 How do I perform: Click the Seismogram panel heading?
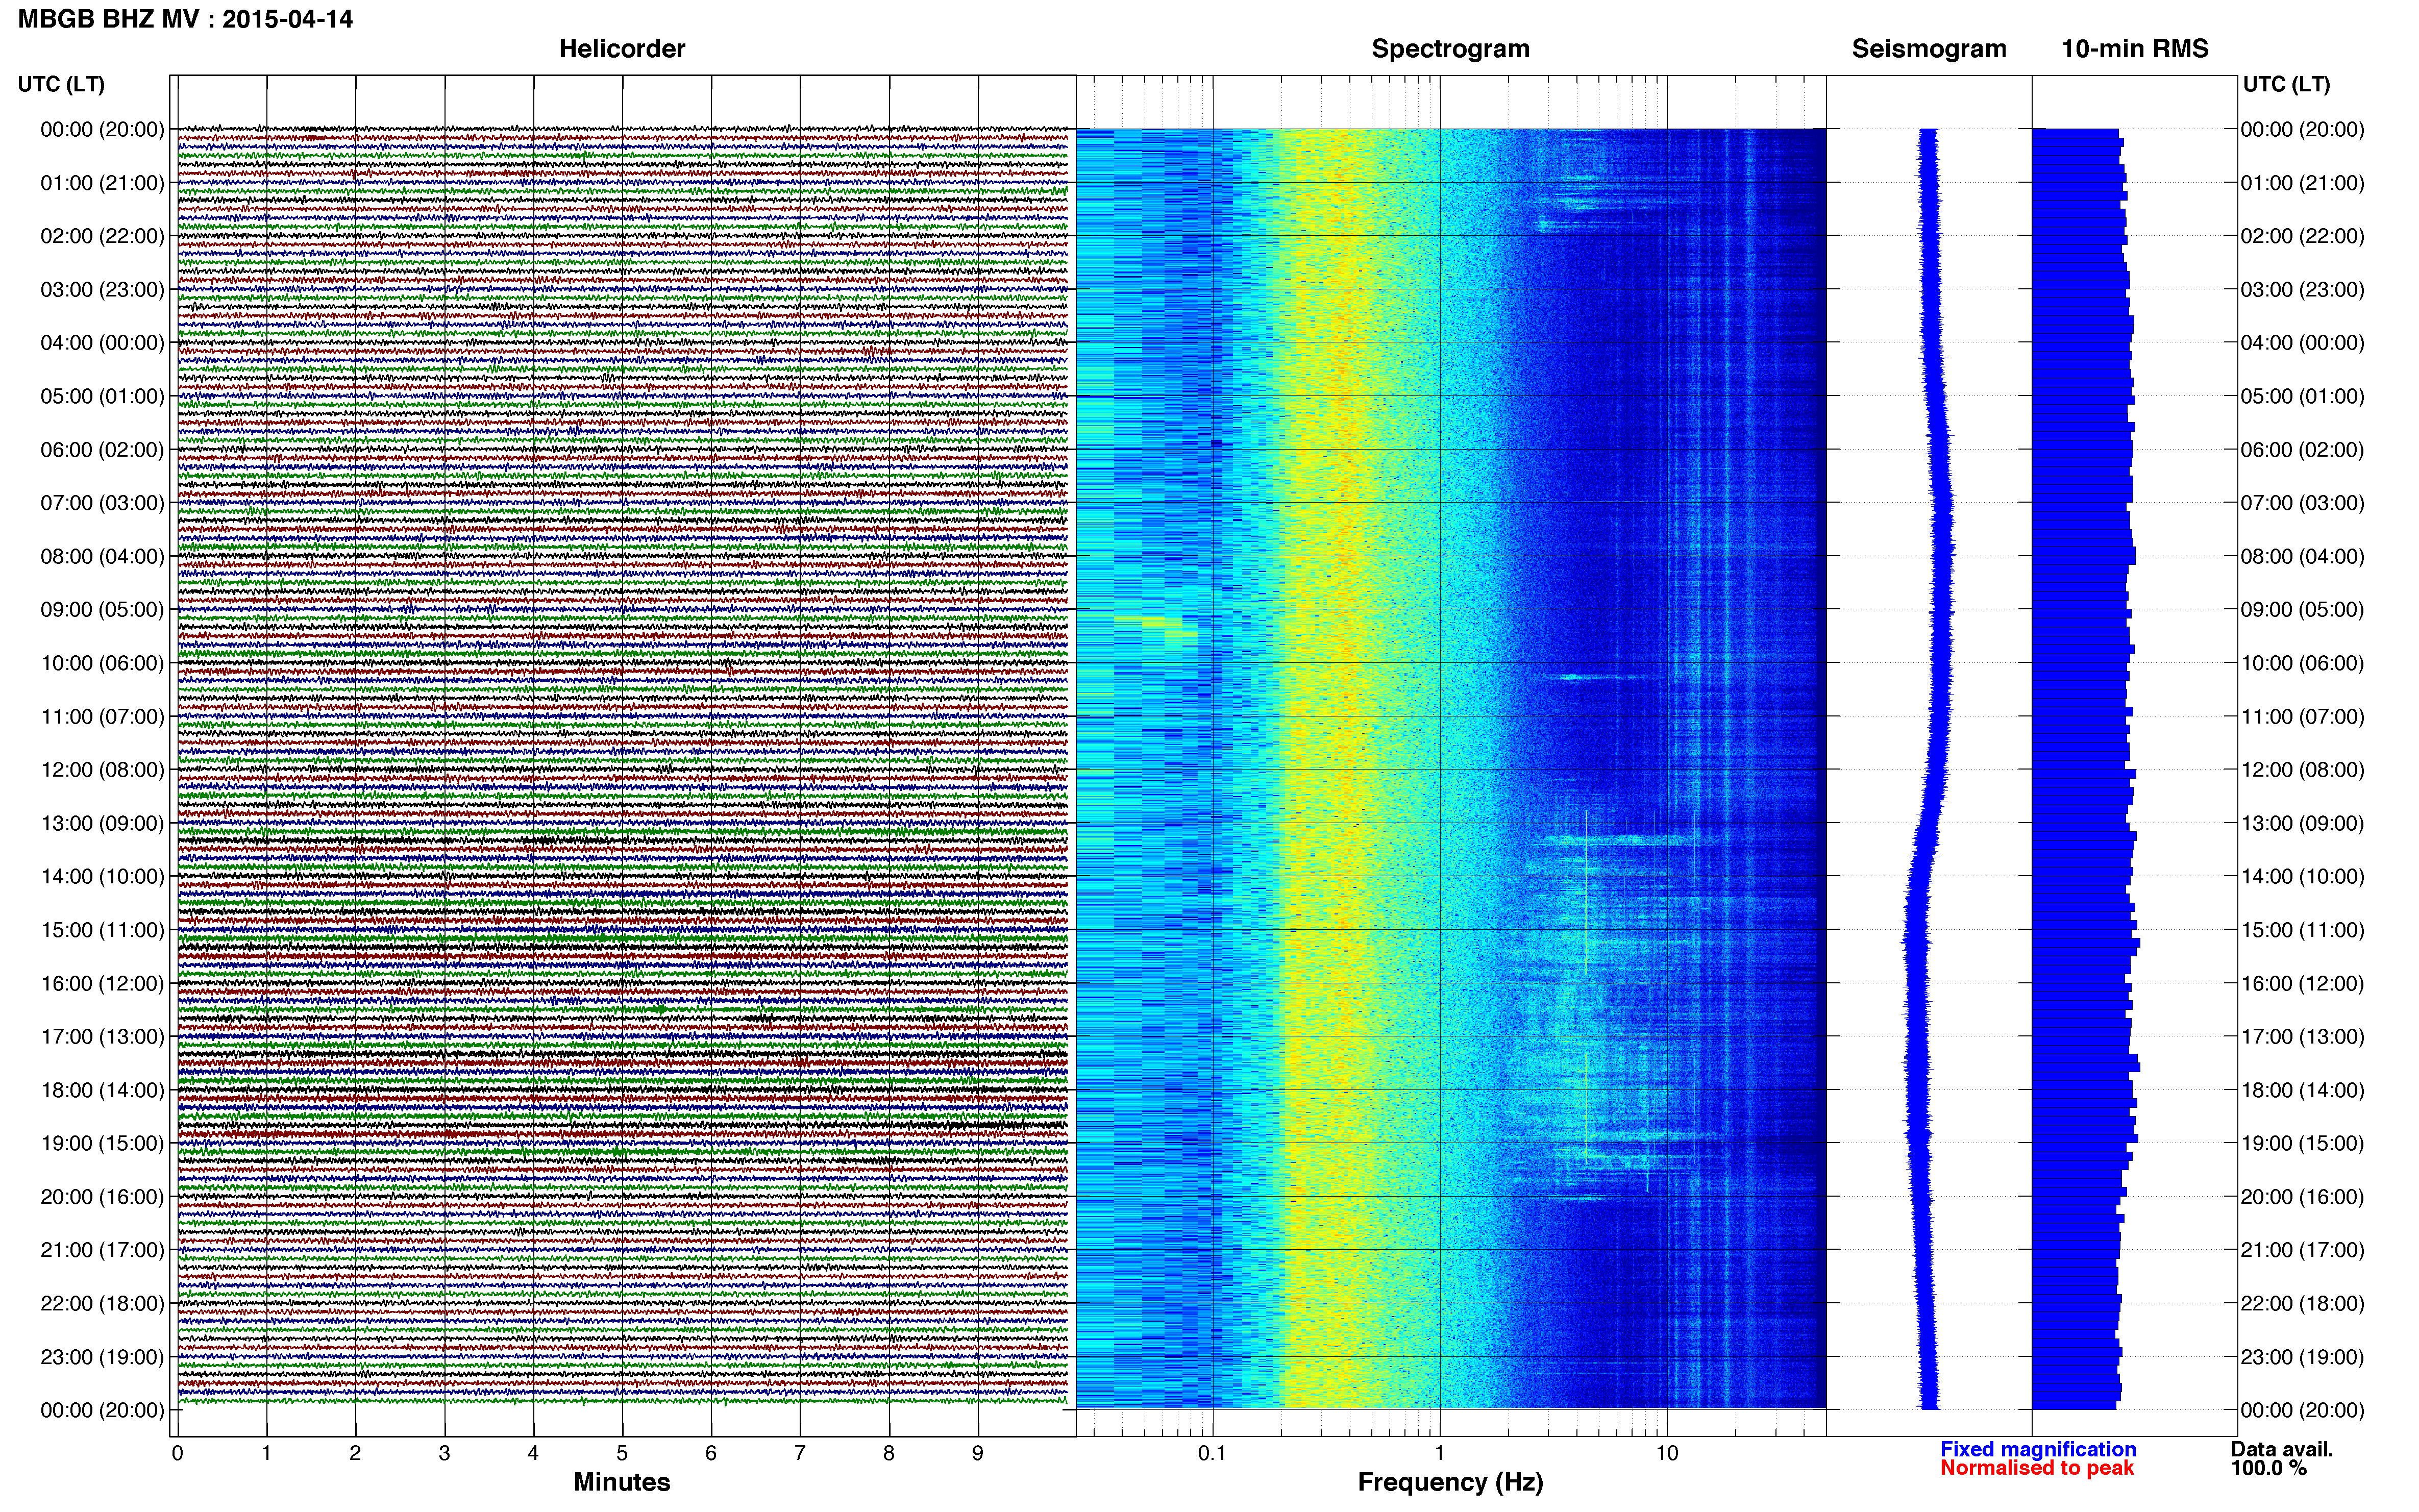click(x=1929, y=49)
